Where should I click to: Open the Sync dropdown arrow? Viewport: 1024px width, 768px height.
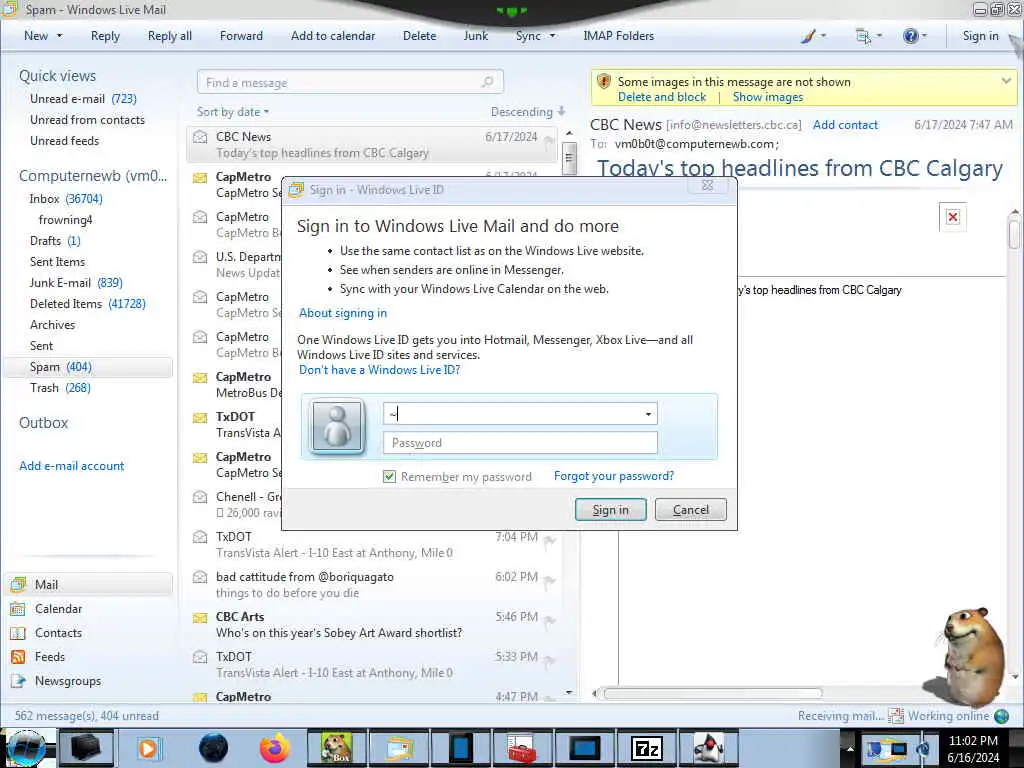(x=552, y=36)
